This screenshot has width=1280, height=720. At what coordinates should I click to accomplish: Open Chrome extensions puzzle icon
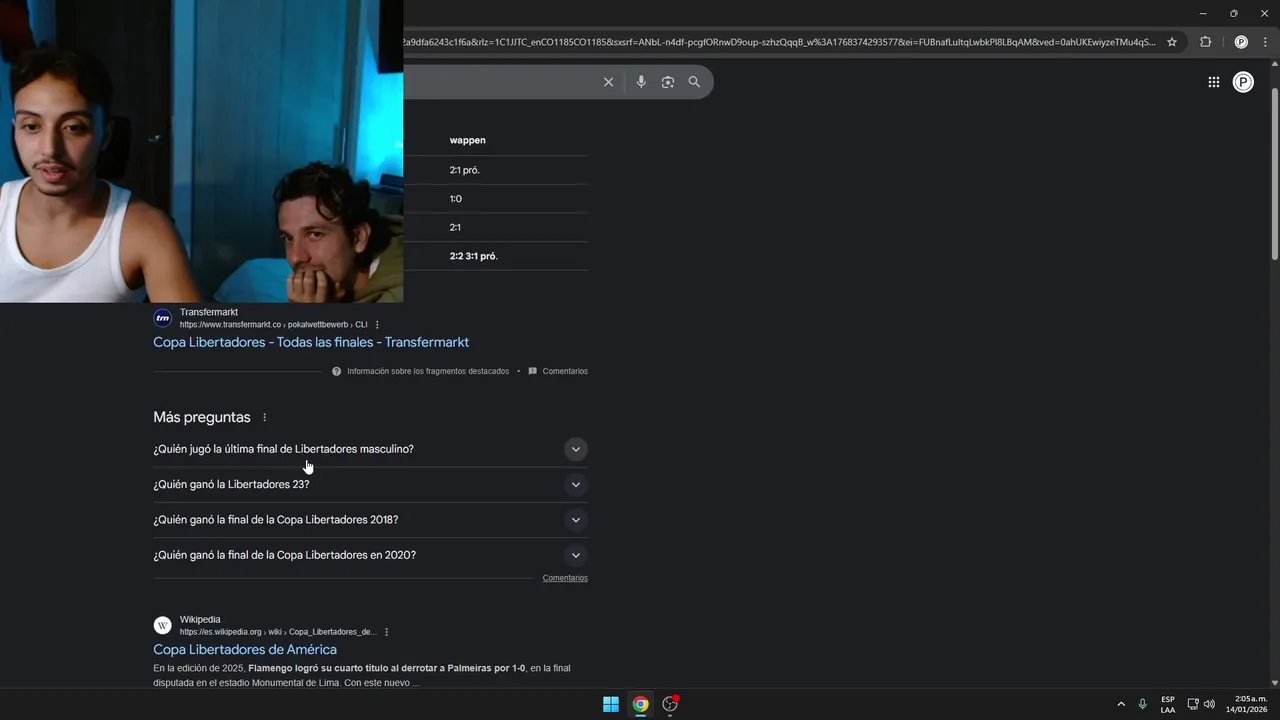click(x=1205, y=42)
